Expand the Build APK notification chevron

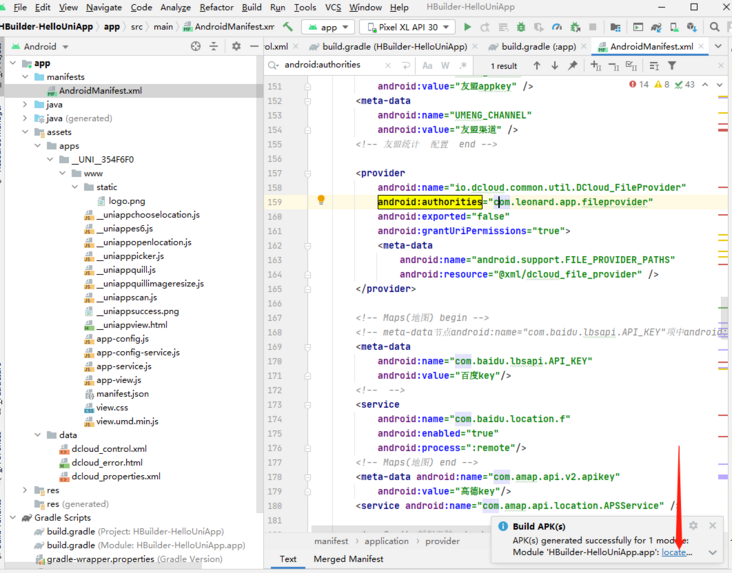tap(712, 552)
